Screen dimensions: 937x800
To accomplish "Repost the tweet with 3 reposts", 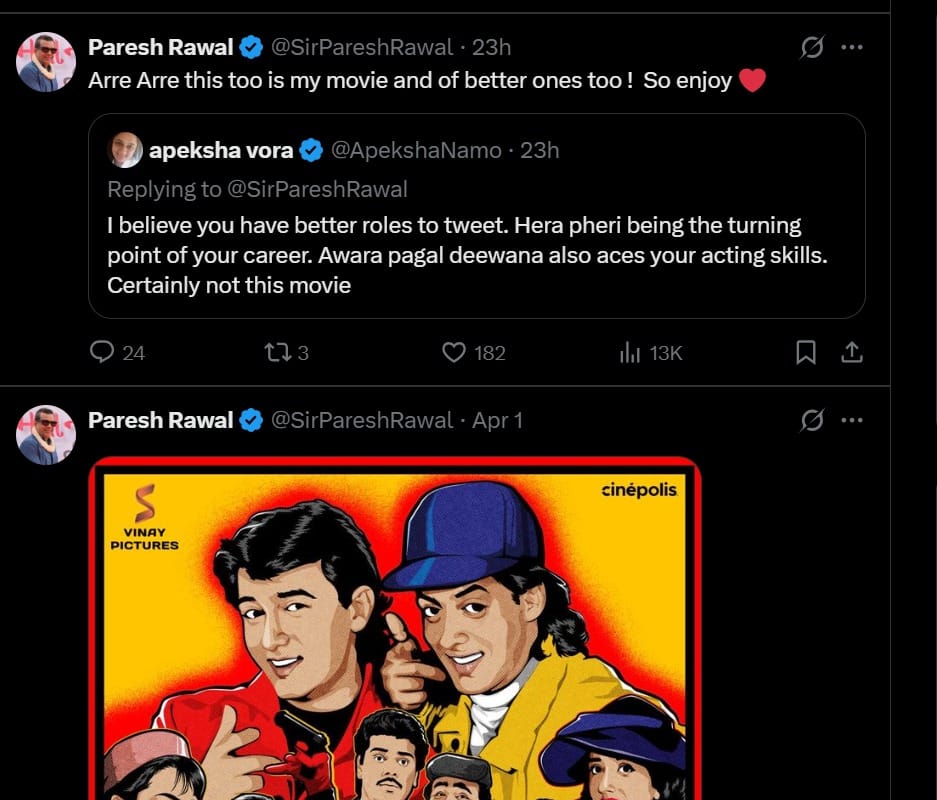I will (287, 353).
